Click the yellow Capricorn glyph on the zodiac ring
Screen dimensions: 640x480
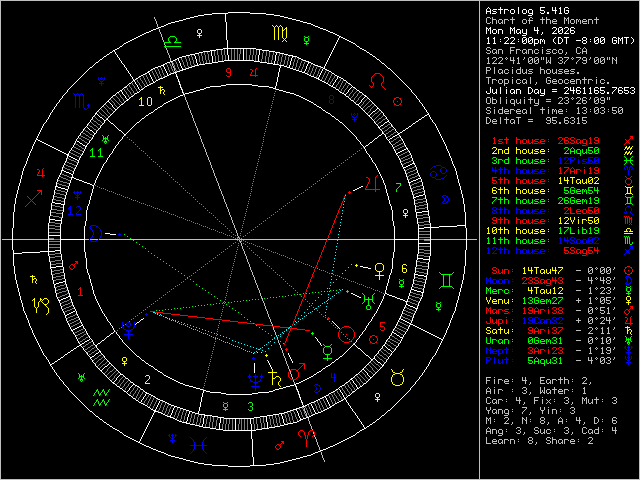pyautogui.click(x=41, y=306)
